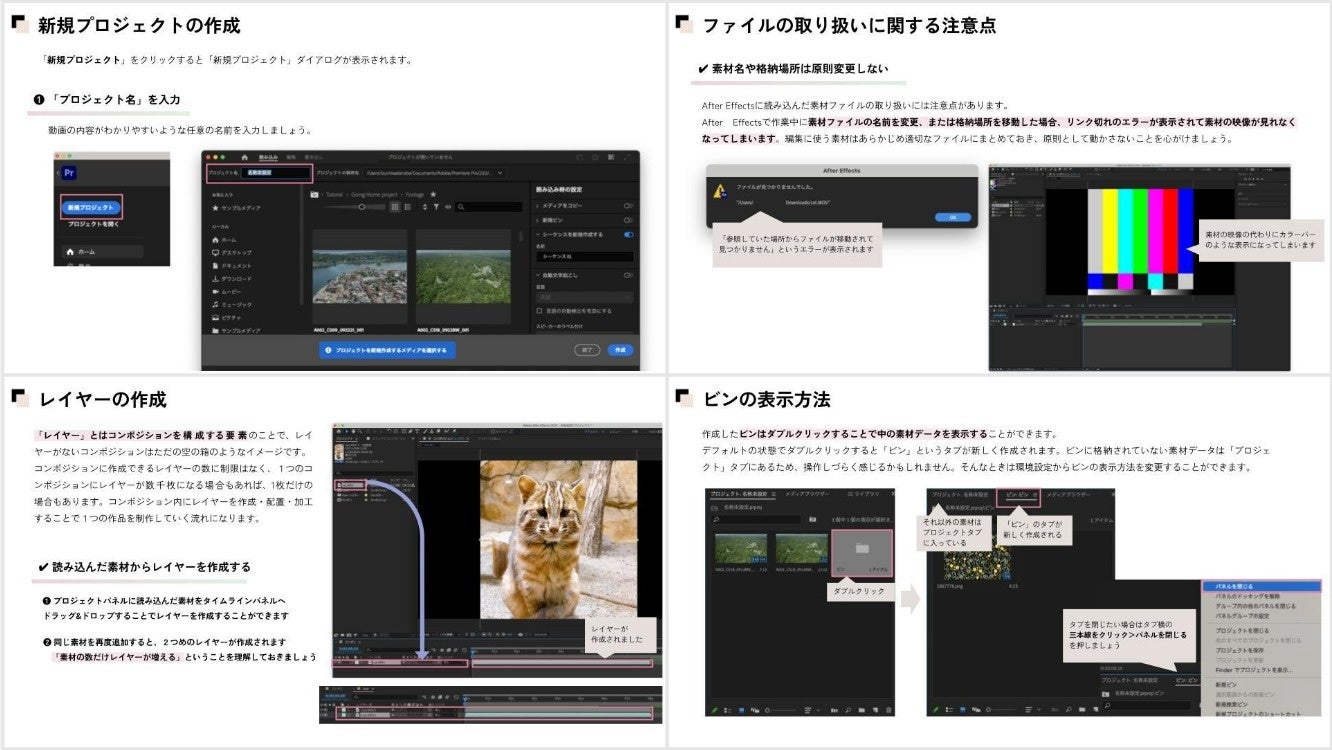The height and width of the screenshot is (750, 1332).
Task: Collapse the シーケンスを新規作成する section
Action: click(x=539, y=234)
